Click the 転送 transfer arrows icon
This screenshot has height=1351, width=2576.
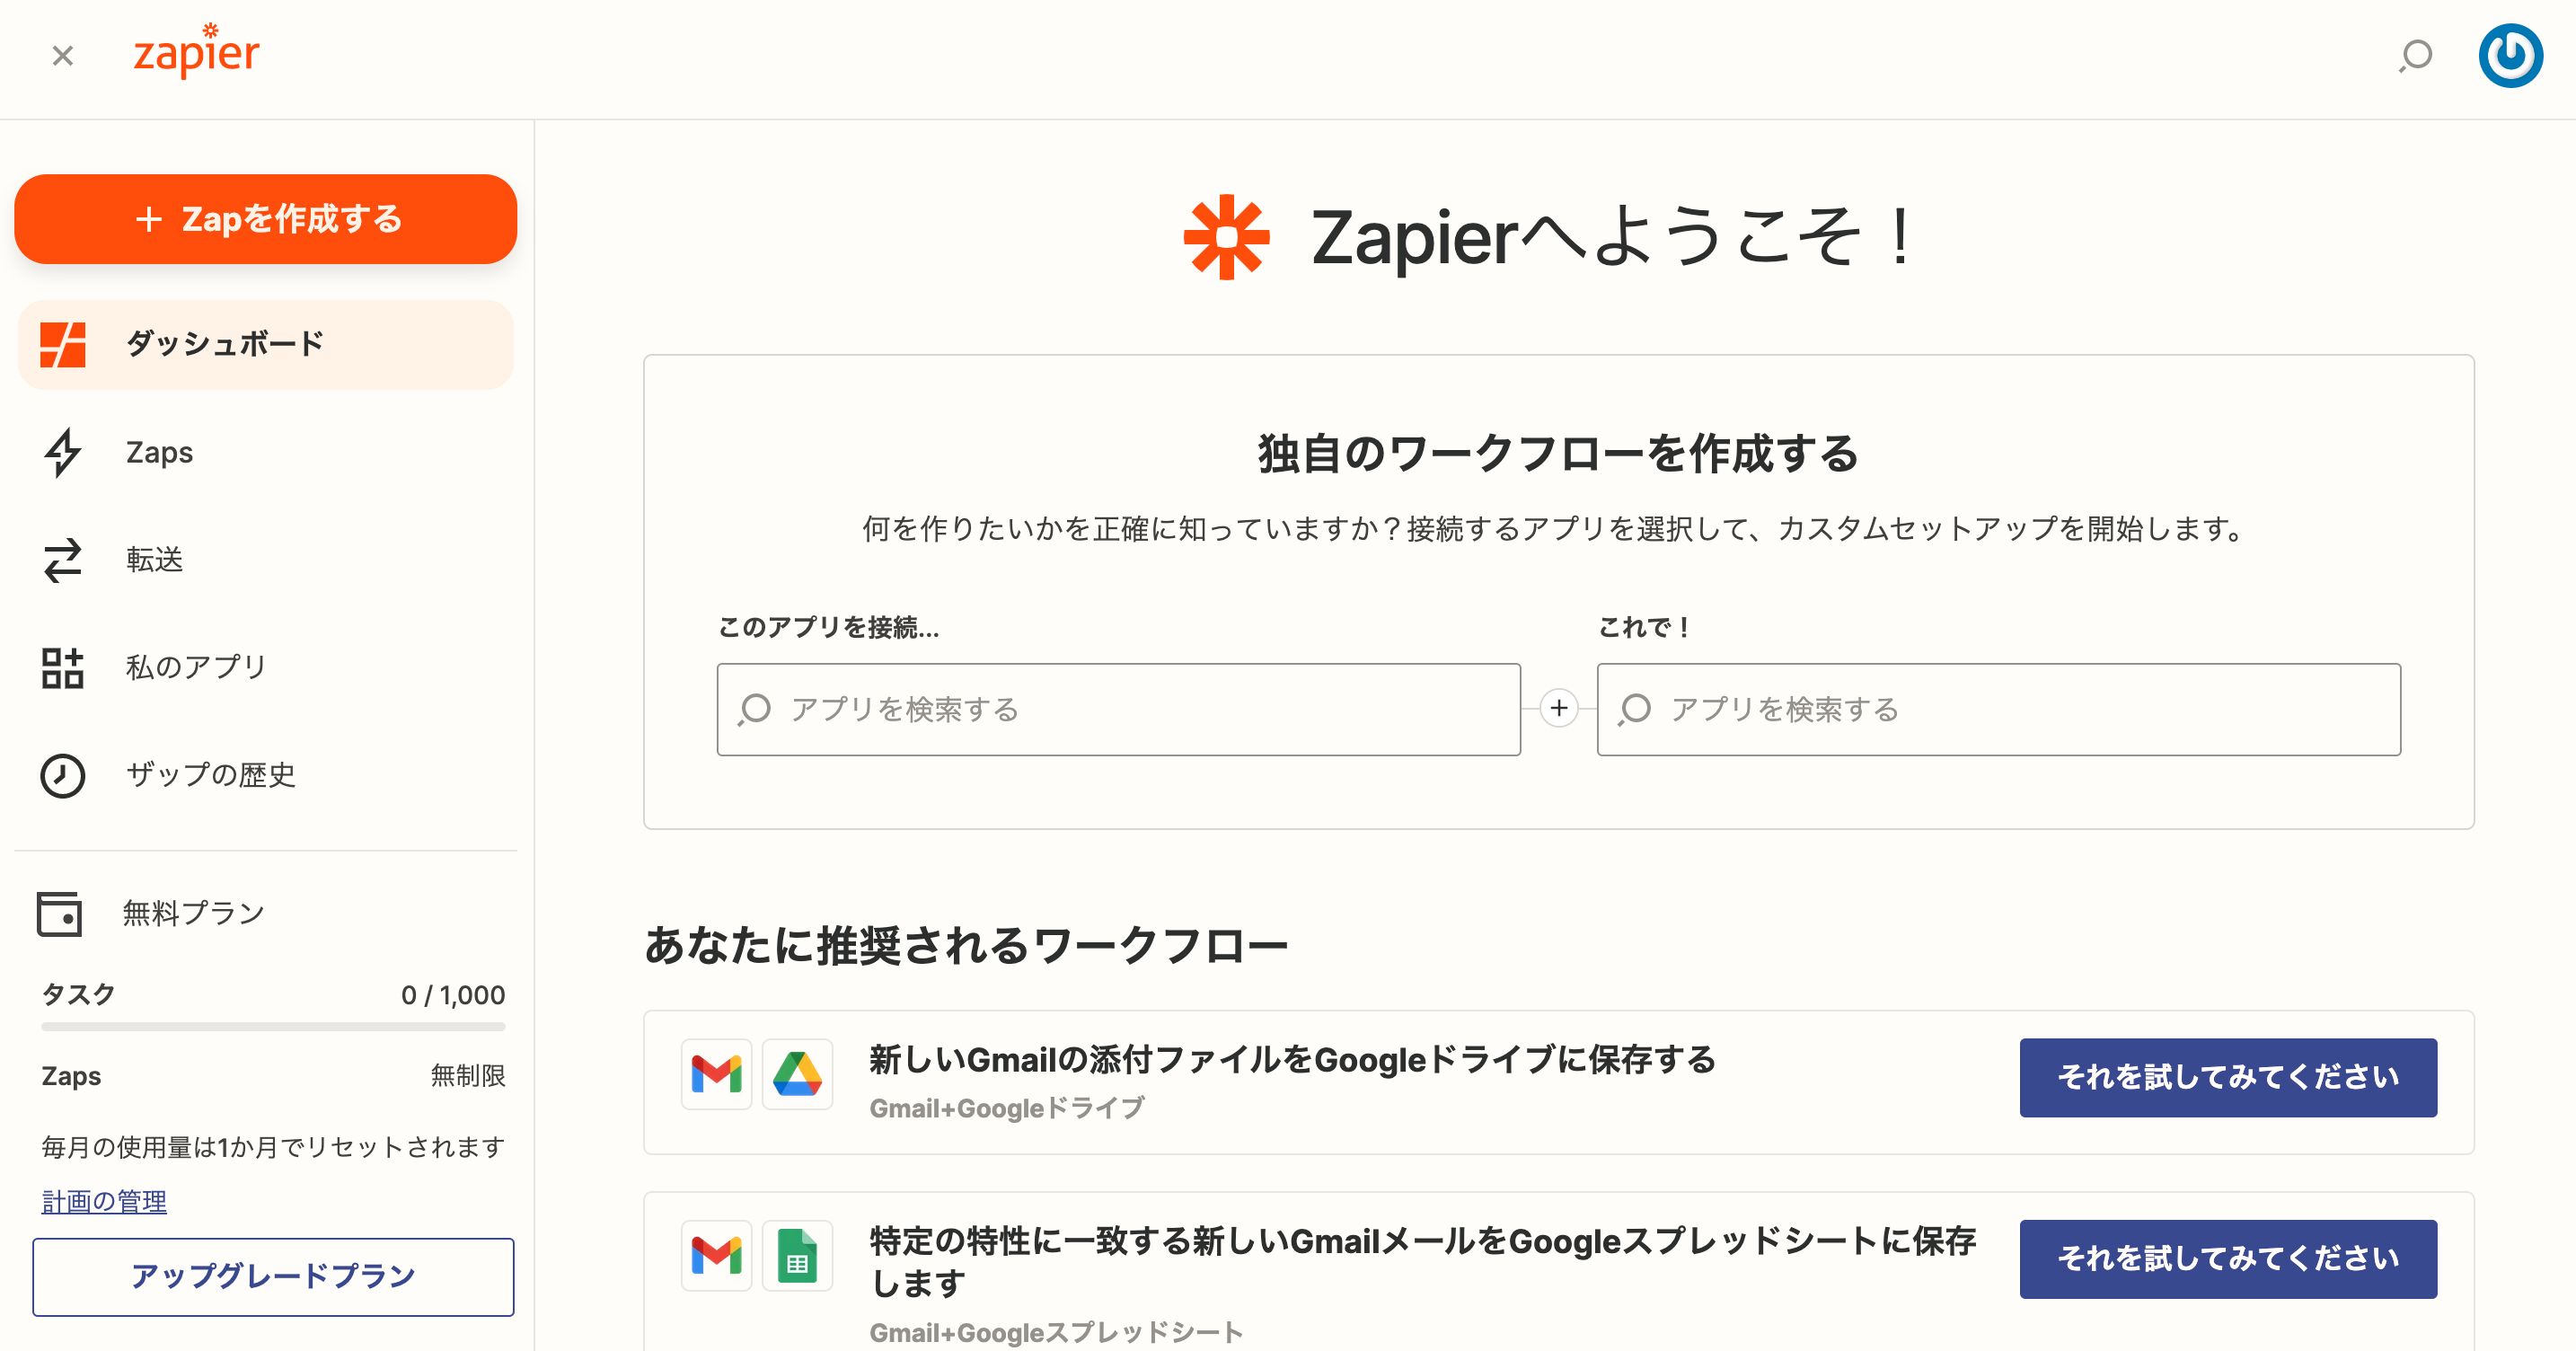(x=62, y=560)
